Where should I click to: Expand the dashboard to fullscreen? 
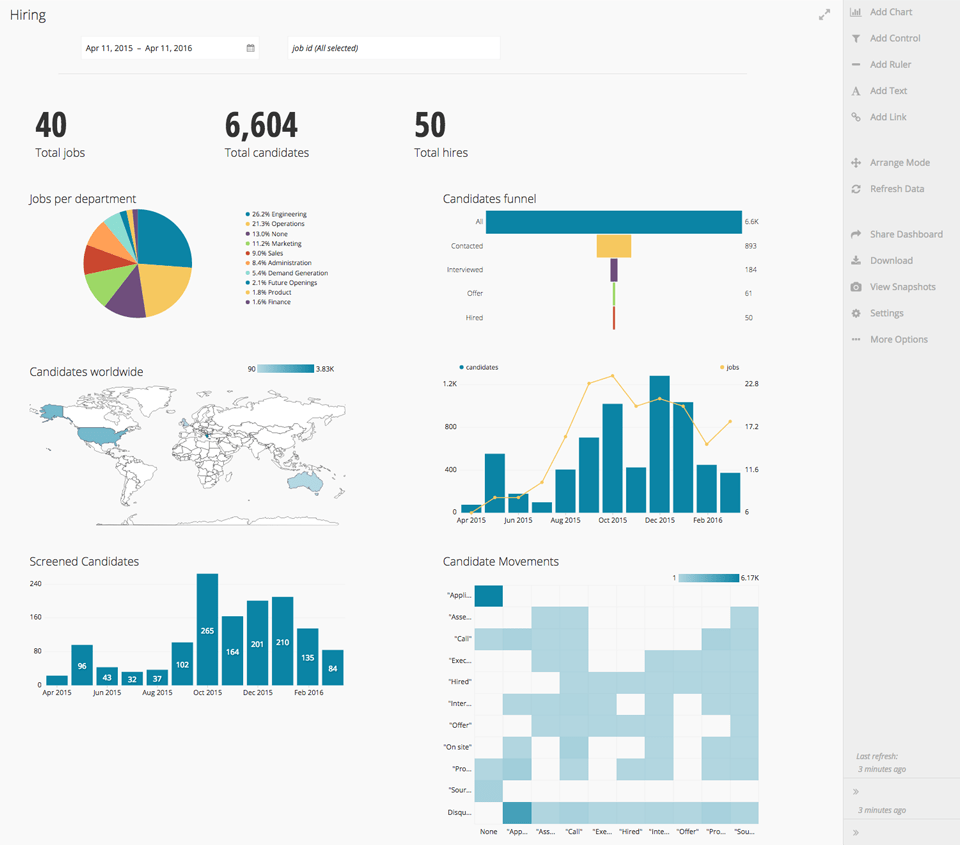[824, 14]
